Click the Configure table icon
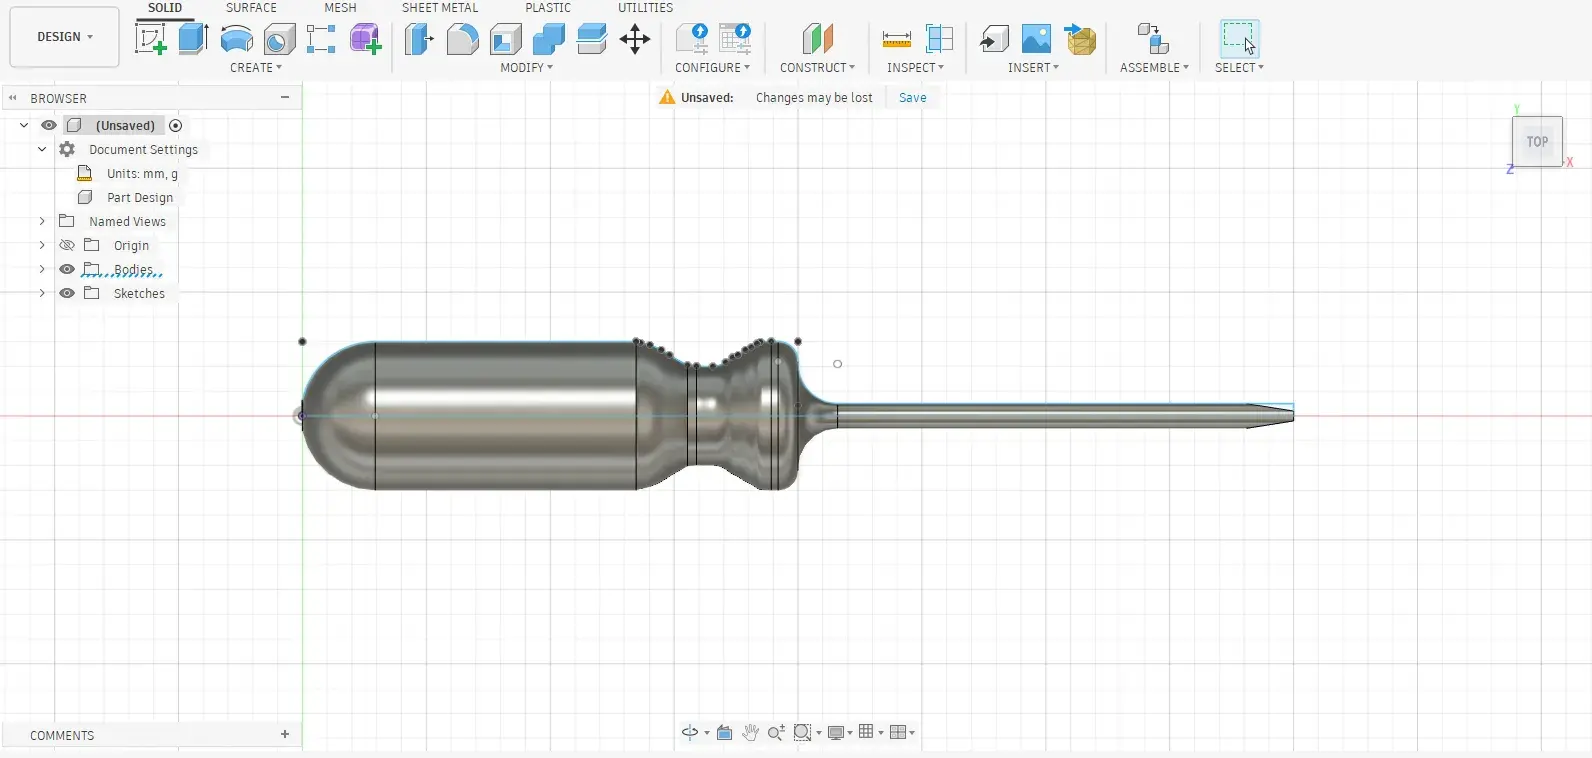The height and width of the screenshot is (758, 1592). tap(735, 39)
